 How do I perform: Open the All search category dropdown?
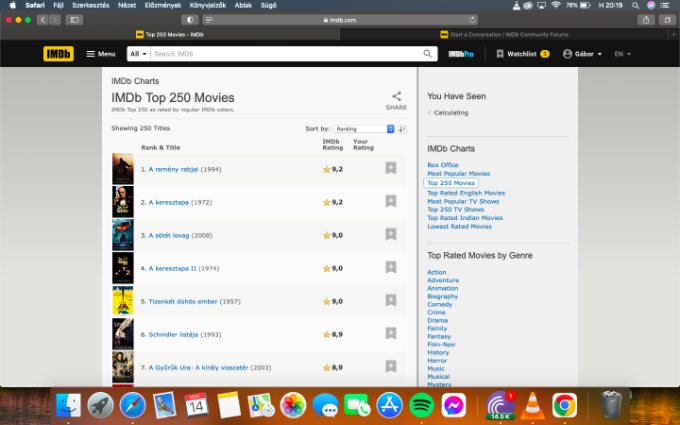point(138,54)
